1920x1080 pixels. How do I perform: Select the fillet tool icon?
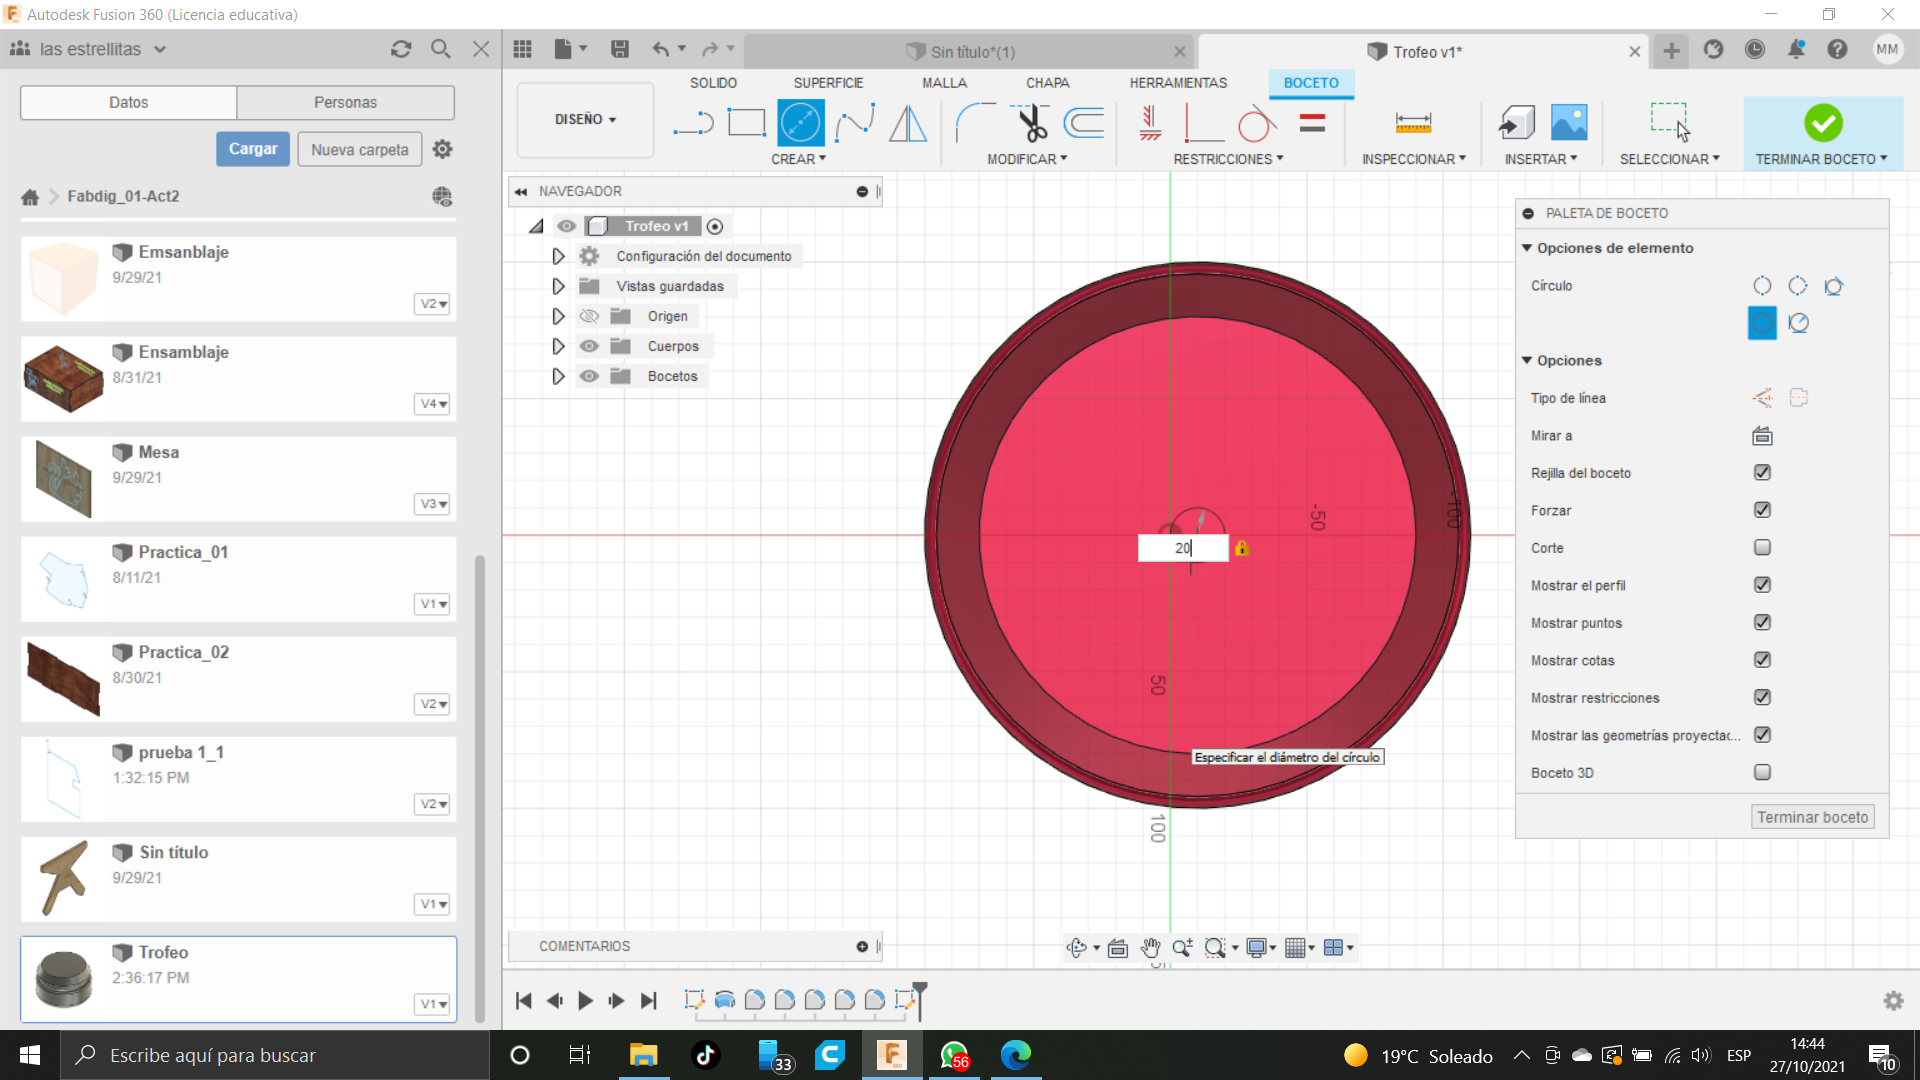click(x=974, y=123)
